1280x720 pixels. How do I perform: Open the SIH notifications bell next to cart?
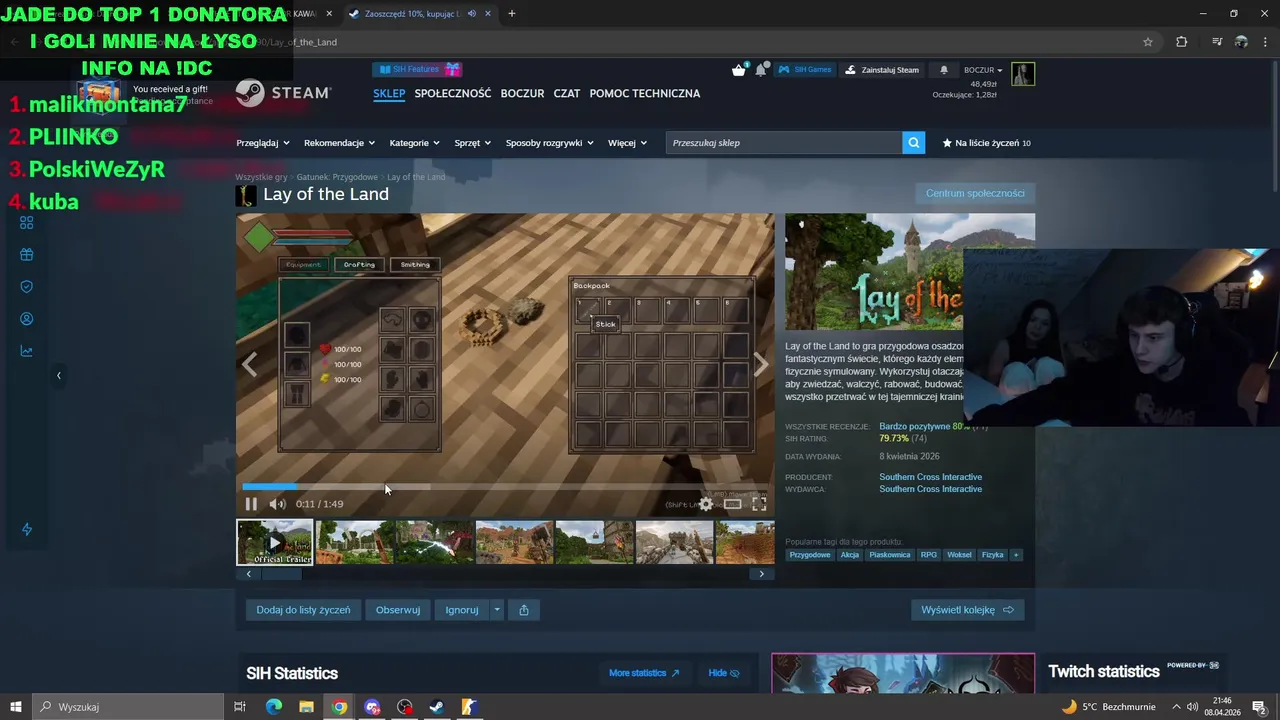[x=761, y=70]
